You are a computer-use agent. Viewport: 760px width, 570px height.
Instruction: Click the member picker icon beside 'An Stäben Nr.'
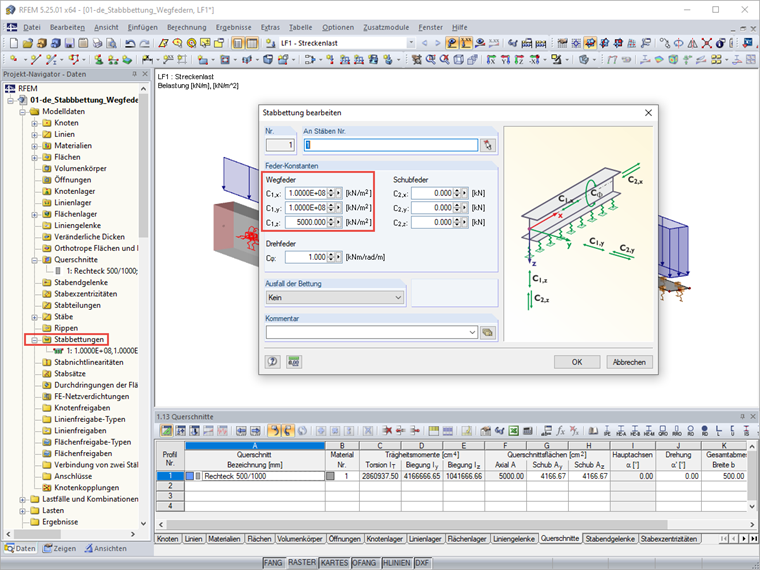(x=487, y=145)
